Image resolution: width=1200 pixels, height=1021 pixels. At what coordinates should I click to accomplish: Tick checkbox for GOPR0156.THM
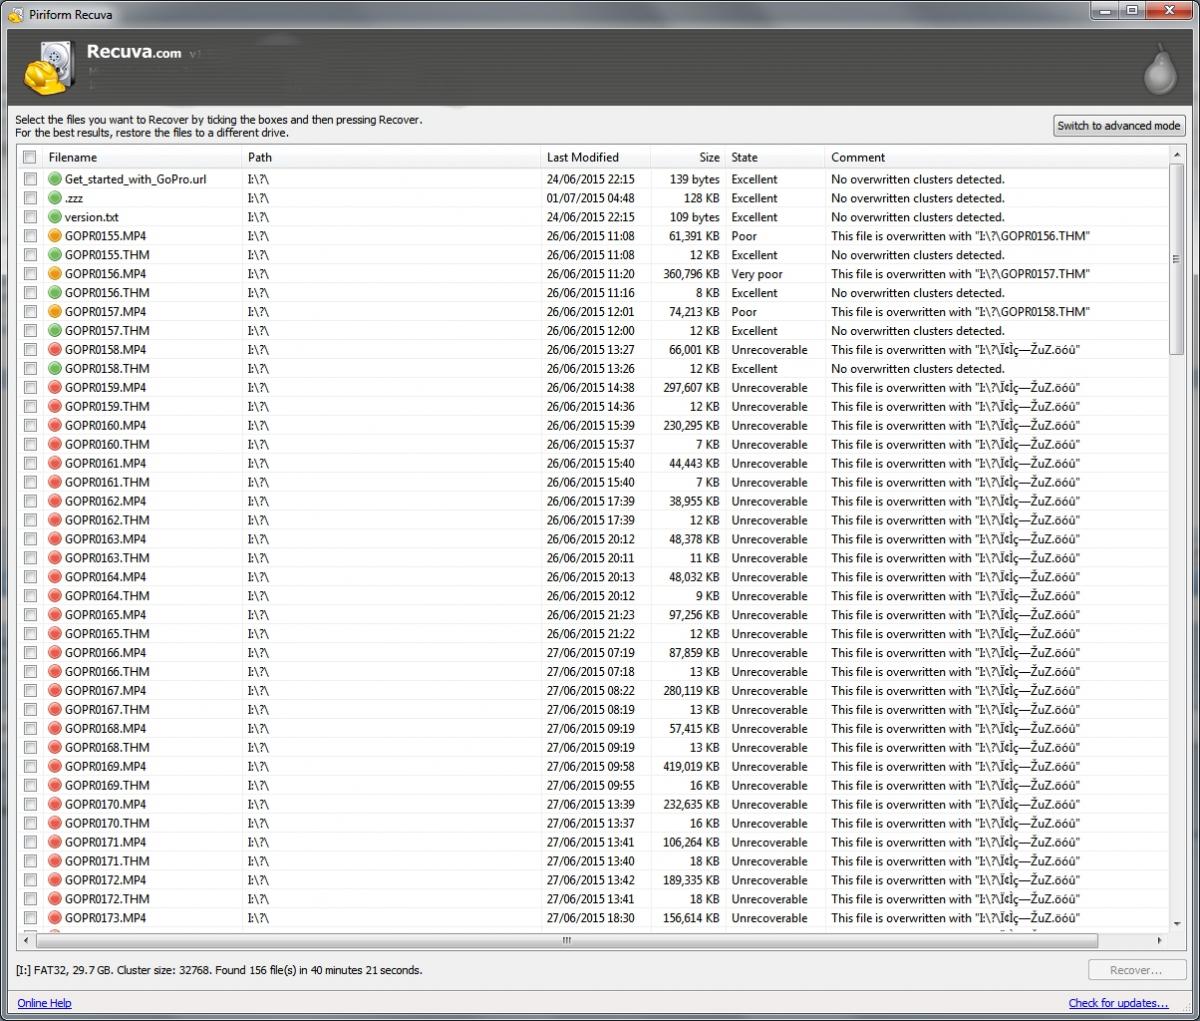point(30,293)
